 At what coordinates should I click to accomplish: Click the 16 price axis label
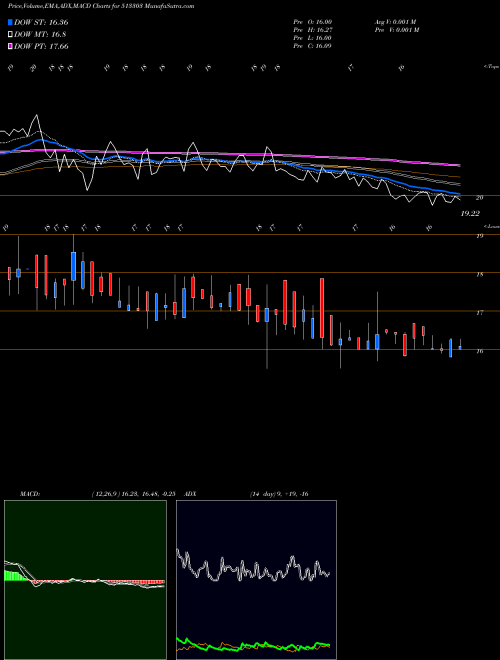tap(479, 351)
